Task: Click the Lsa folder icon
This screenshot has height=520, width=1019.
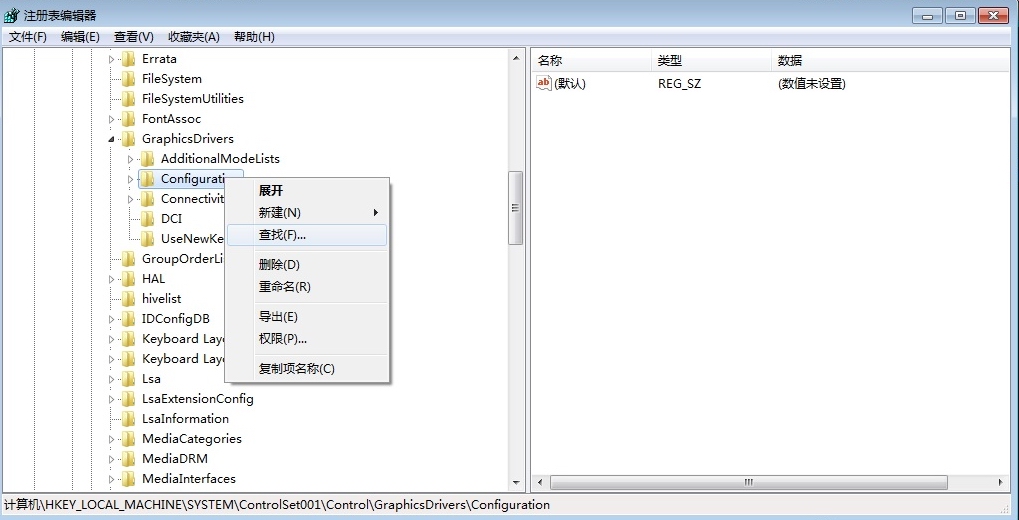Action: pyautogui.click(x=128, y=379)
